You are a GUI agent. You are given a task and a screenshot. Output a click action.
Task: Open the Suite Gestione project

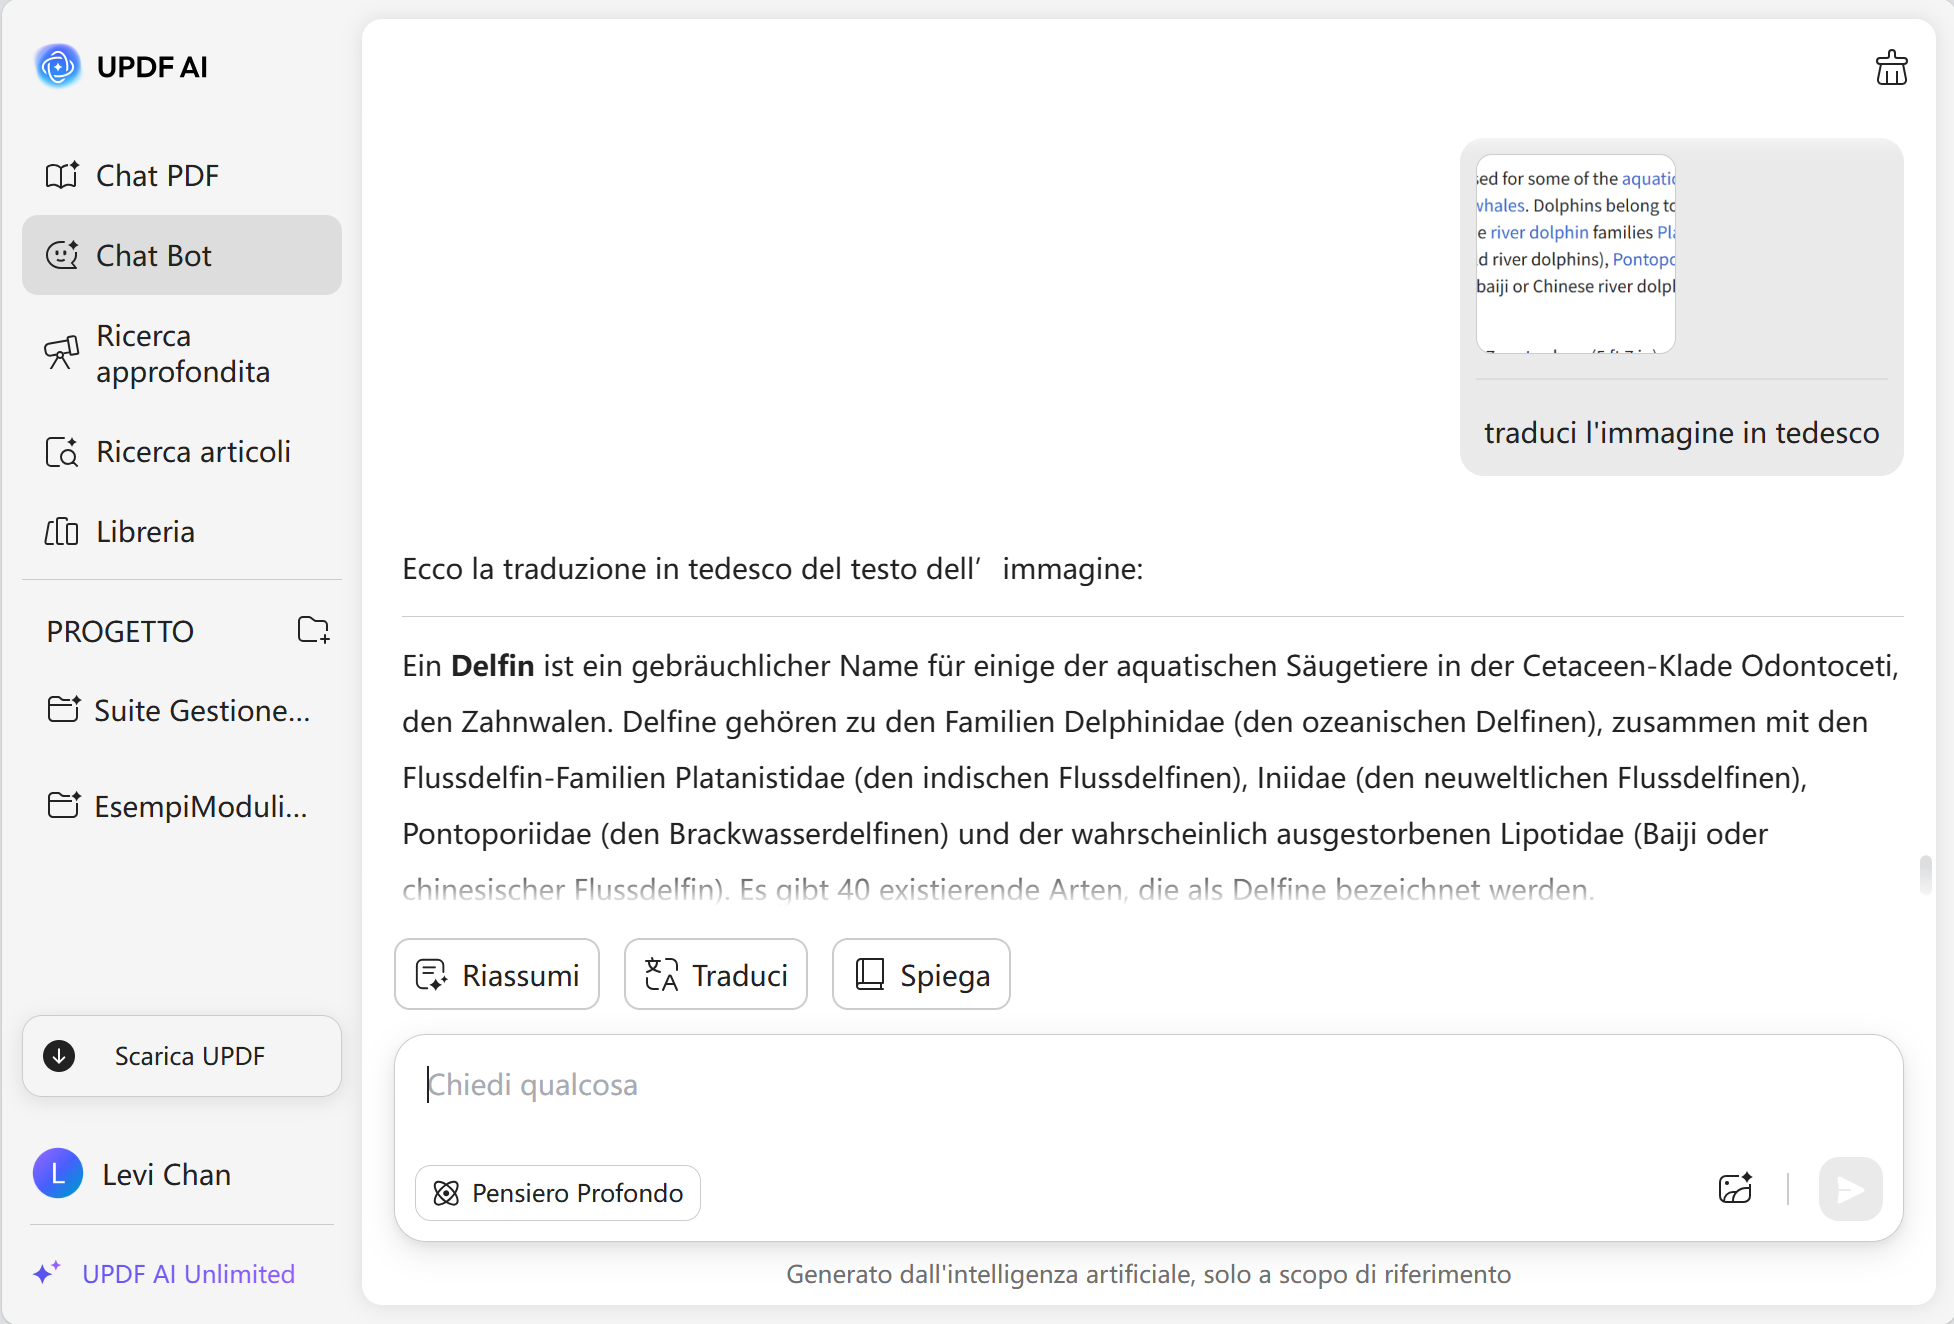click(x=180, y=710)
